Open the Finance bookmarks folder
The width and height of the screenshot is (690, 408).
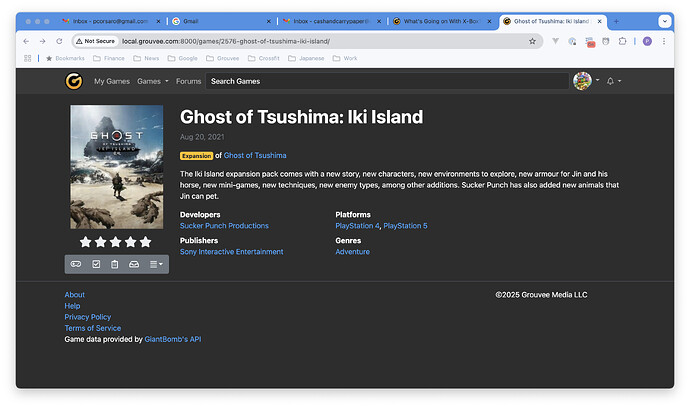coord(109,58)
